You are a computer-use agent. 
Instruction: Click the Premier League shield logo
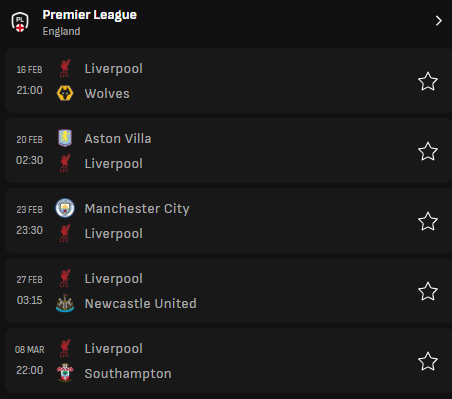[x=20, y=22]
